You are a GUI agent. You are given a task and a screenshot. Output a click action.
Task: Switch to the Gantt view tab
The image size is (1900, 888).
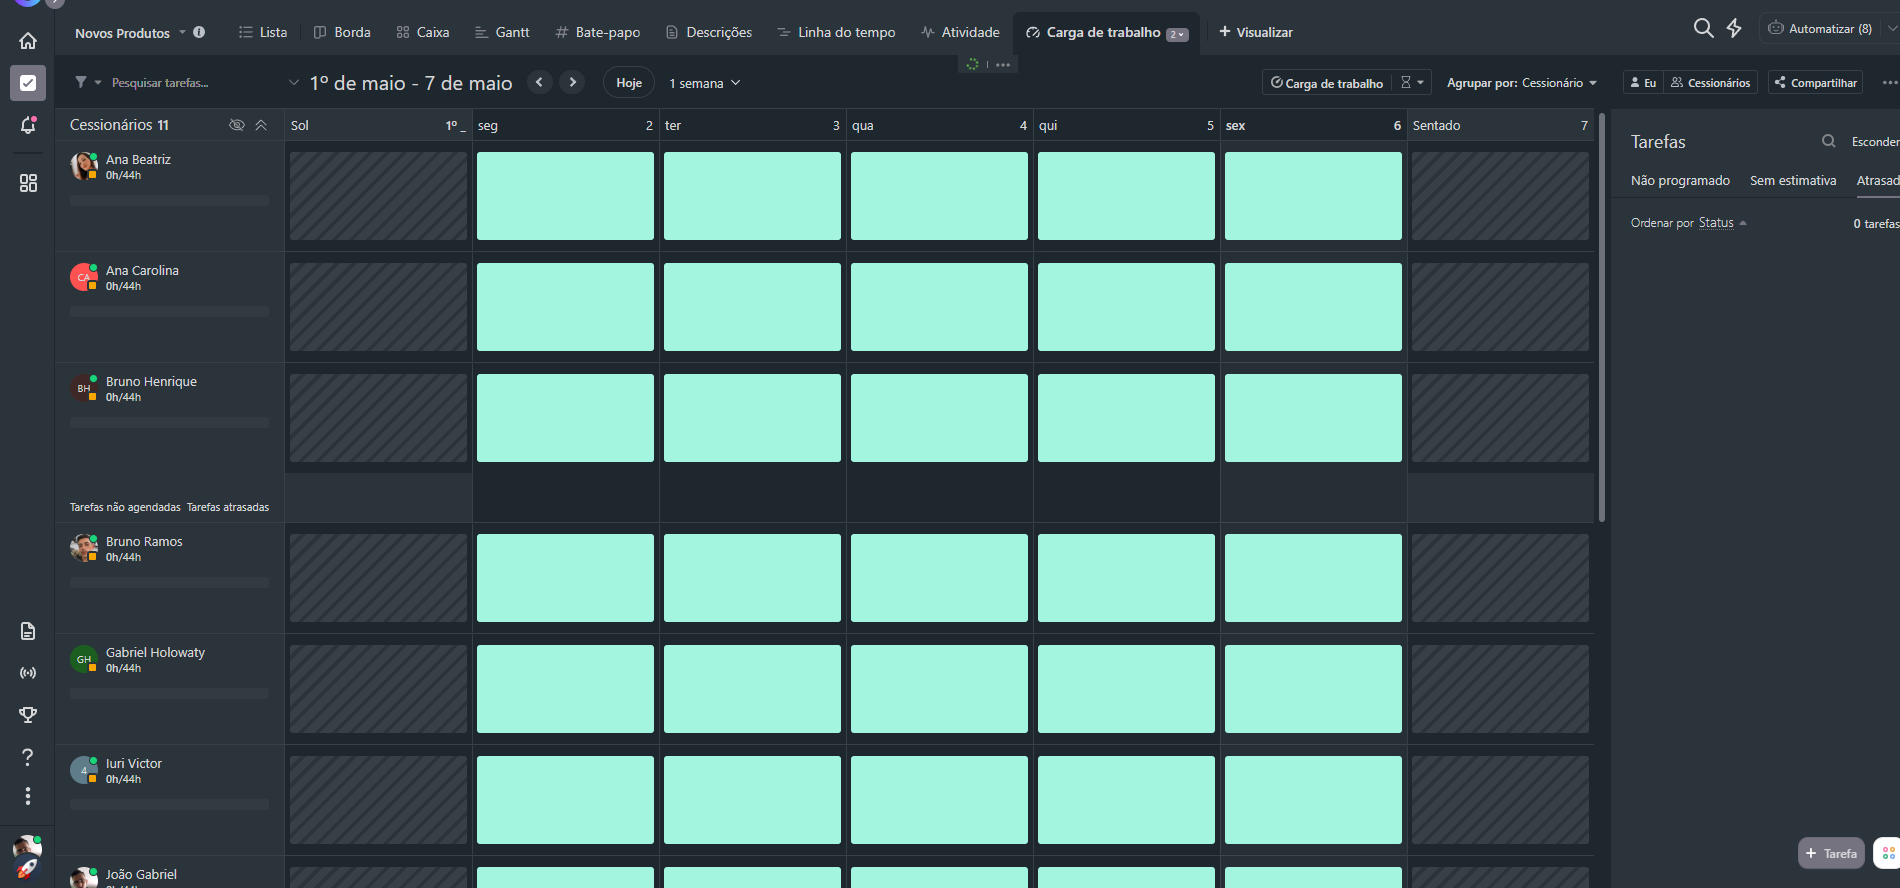[502, 32]
